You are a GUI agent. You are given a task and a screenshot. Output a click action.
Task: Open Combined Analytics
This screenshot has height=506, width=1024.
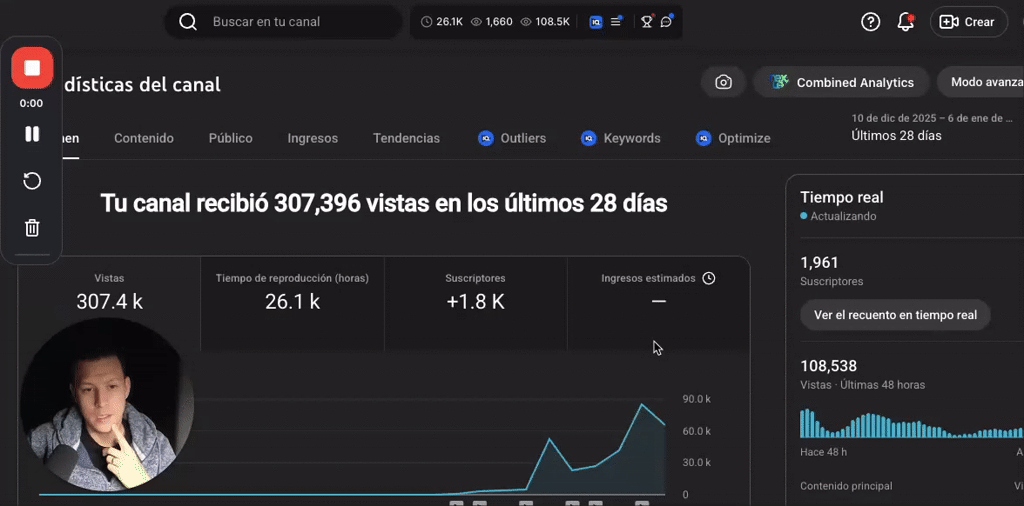click(841, 82)
